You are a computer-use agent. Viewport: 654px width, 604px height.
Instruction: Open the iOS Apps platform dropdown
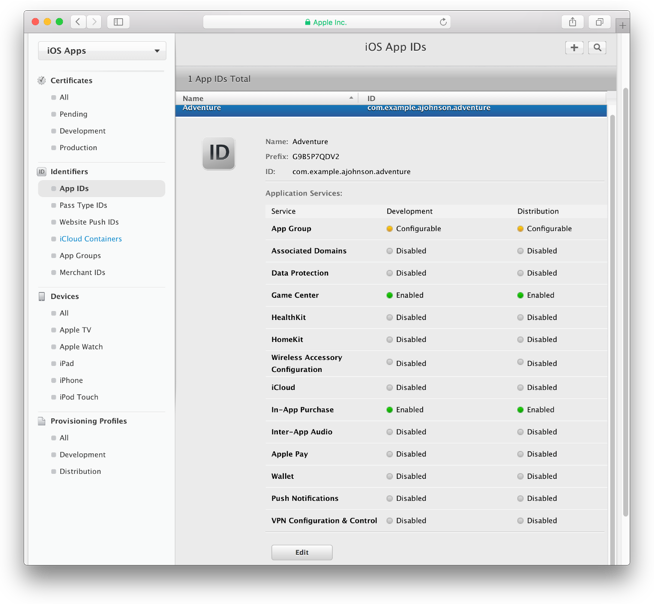point(102,50)
